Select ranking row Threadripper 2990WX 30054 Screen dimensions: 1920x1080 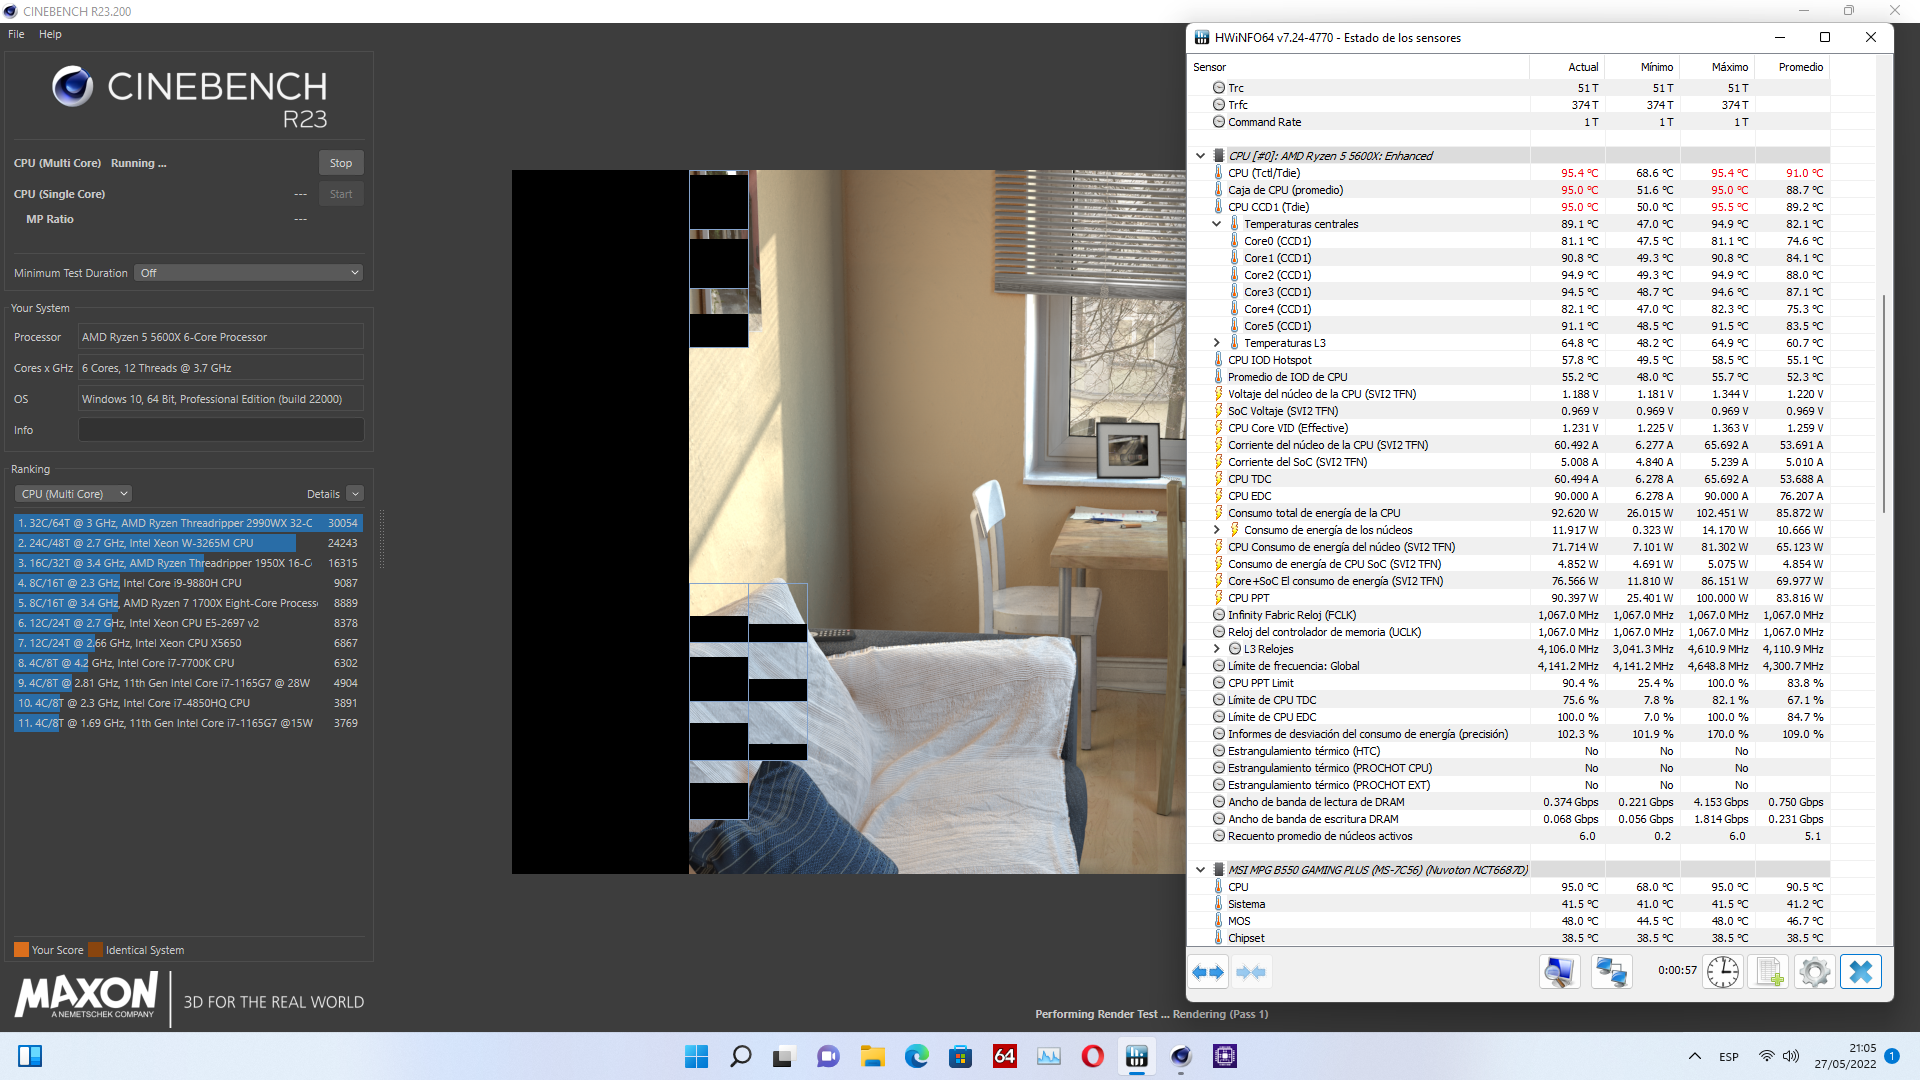tap(188, 523)
